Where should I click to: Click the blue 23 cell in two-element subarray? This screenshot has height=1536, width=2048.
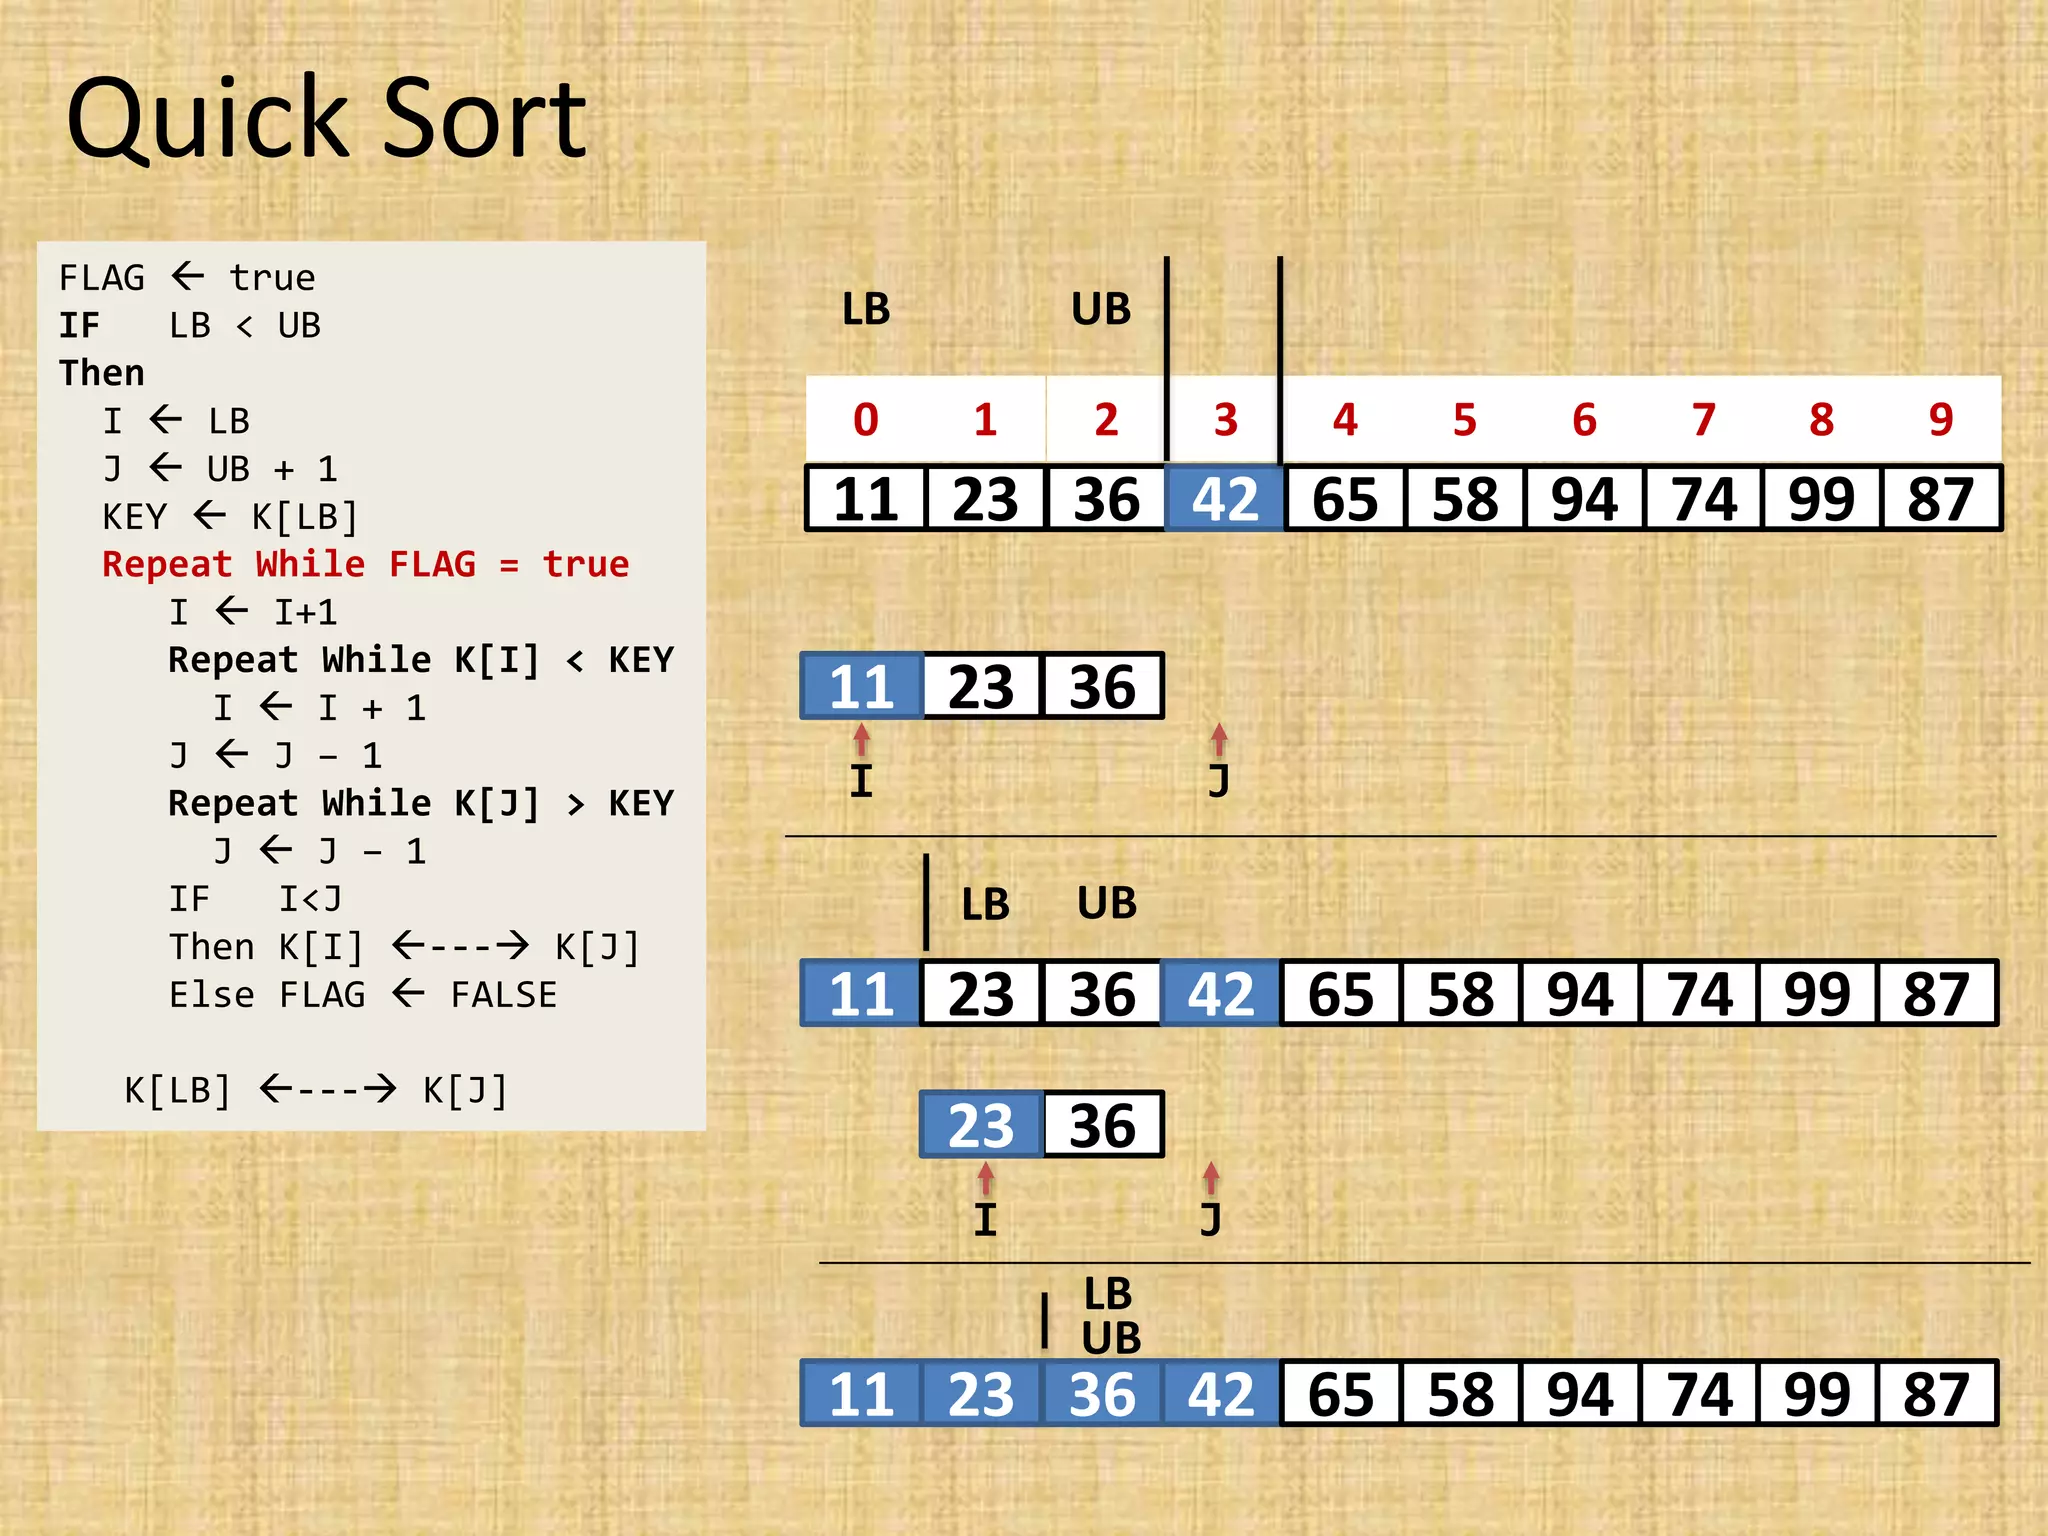tap(981, 1125)
